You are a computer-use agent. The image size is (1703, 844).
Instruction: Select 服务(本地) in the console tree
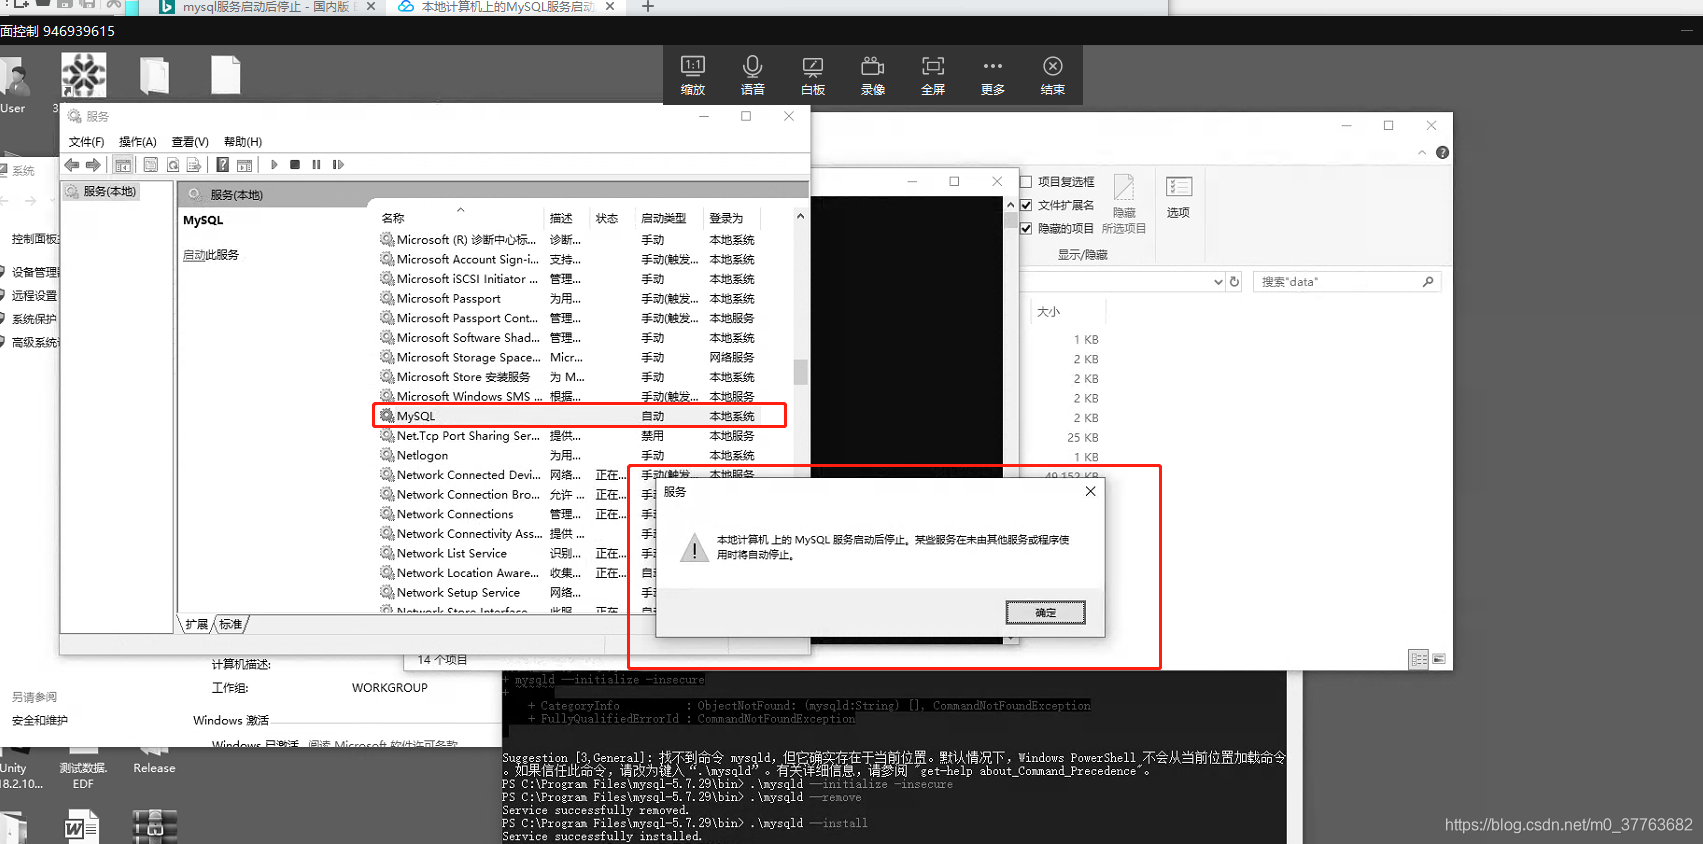(x=101, y=191)
